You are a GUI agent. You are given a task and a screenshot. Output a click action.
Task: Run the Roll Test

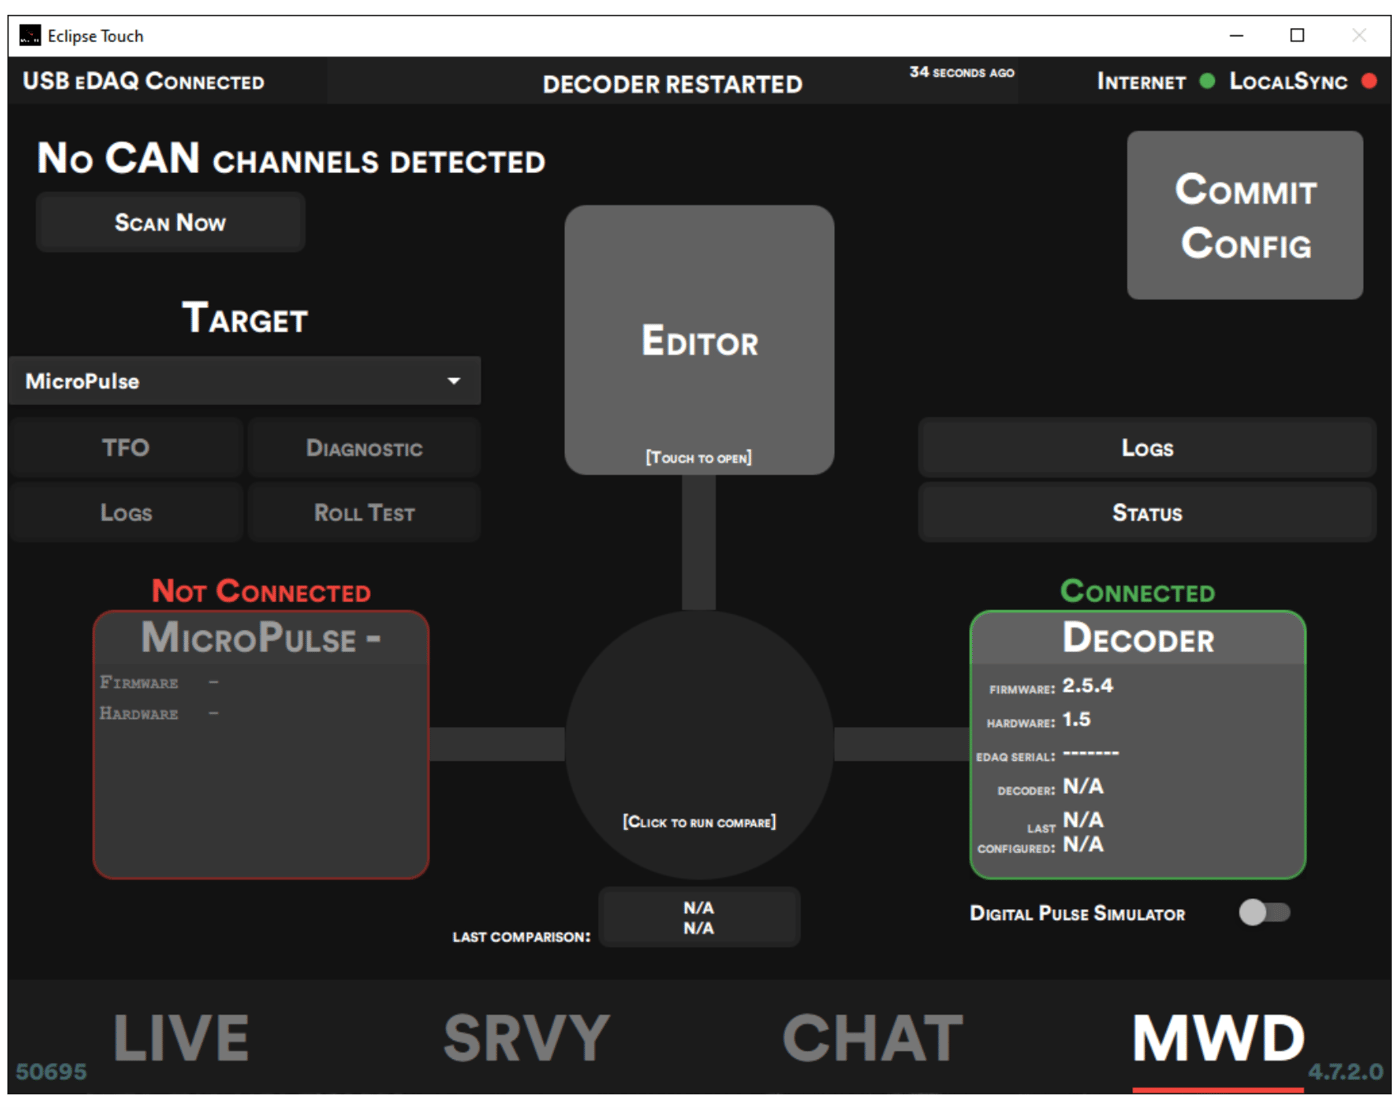[x=364, y=513]
